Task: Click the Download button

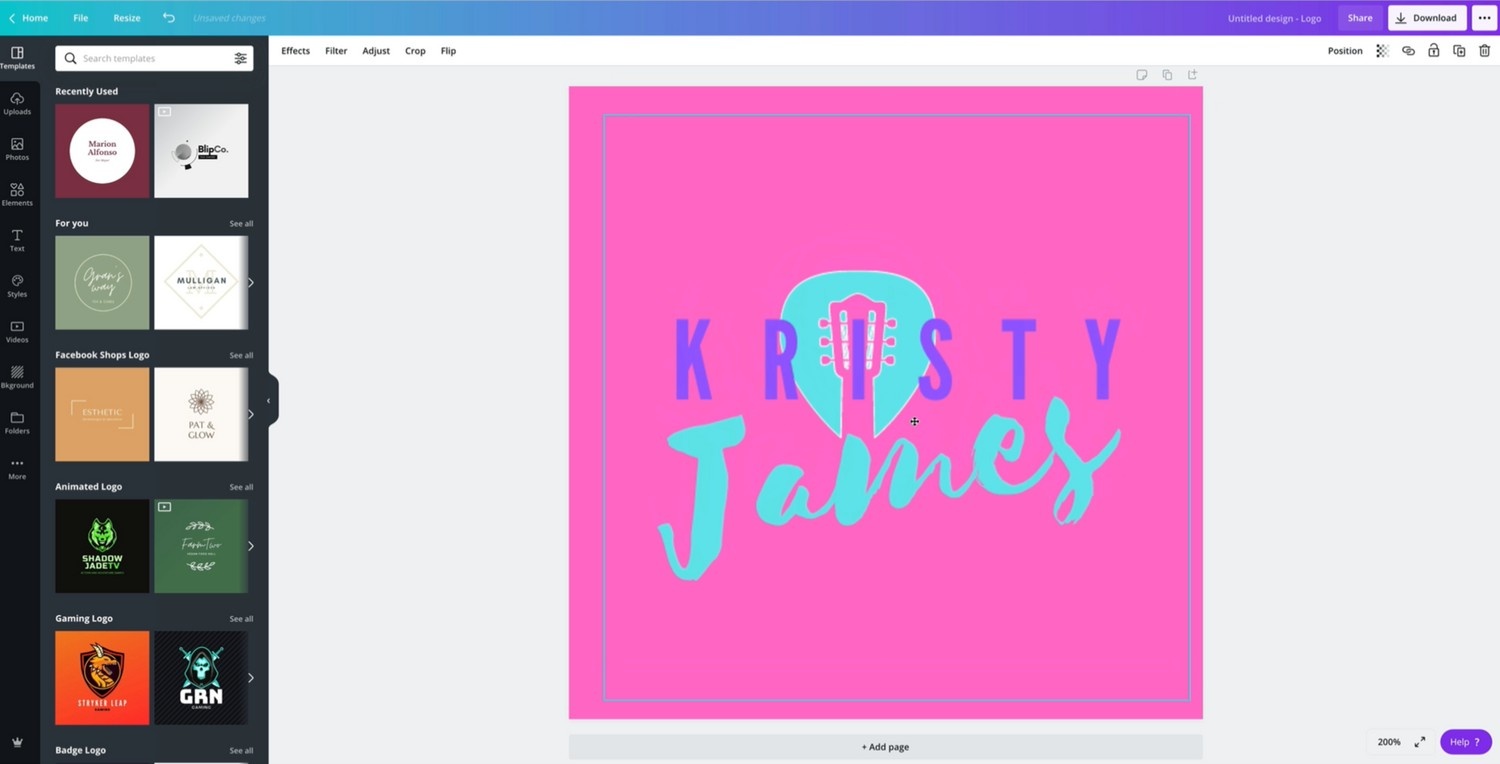Action: (1427, 18)
